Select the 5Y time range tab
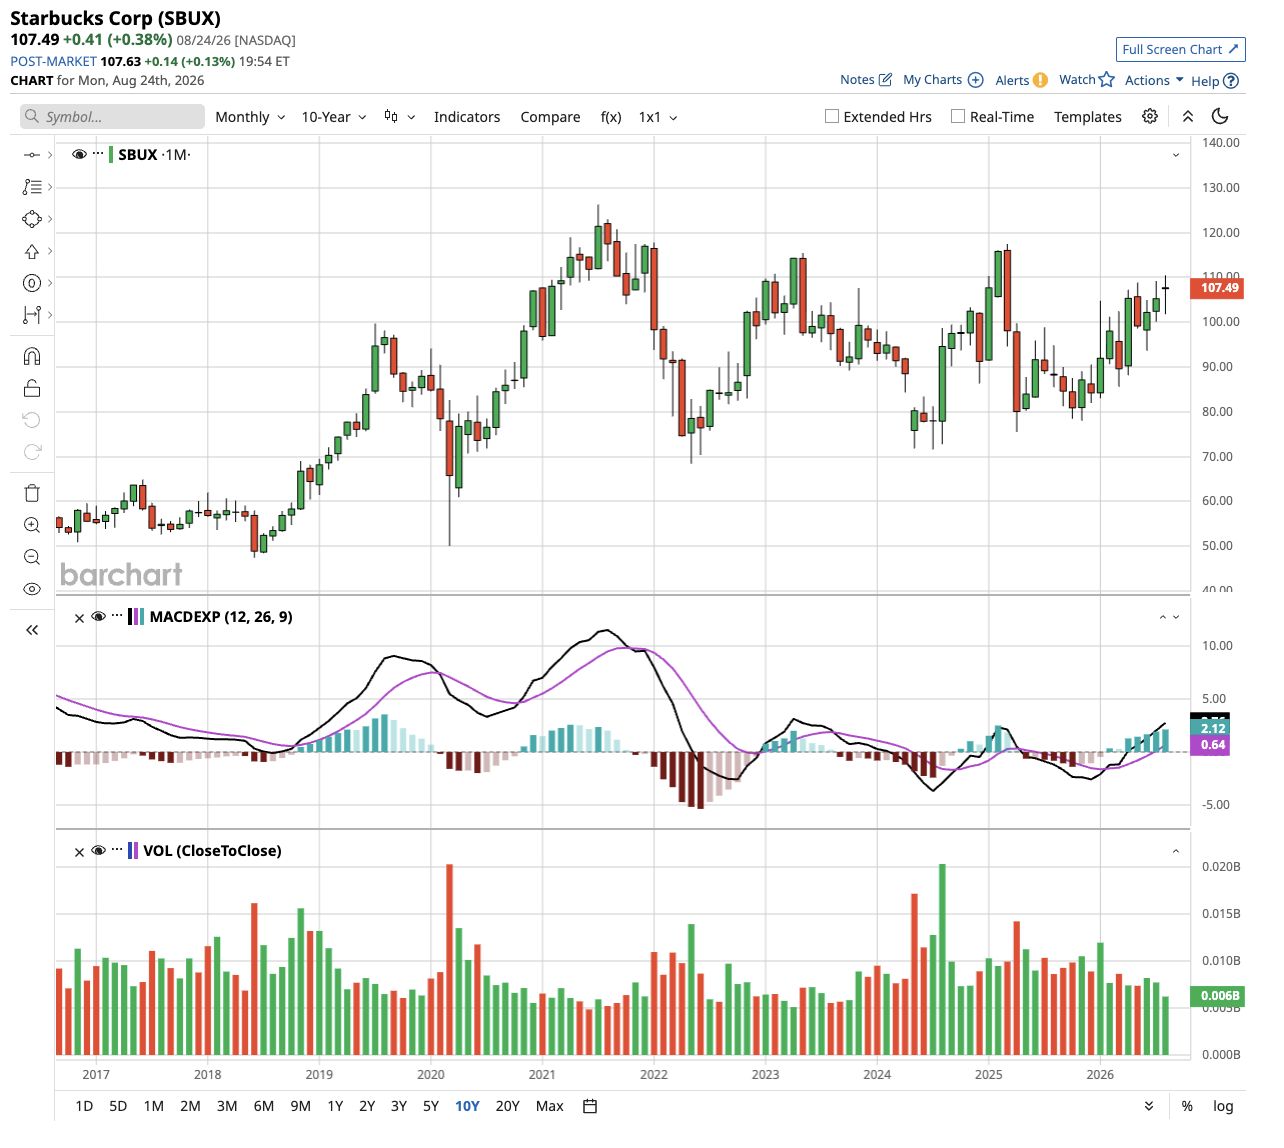This screenshot has width=1284, height=1148. tap(431, 1106)
